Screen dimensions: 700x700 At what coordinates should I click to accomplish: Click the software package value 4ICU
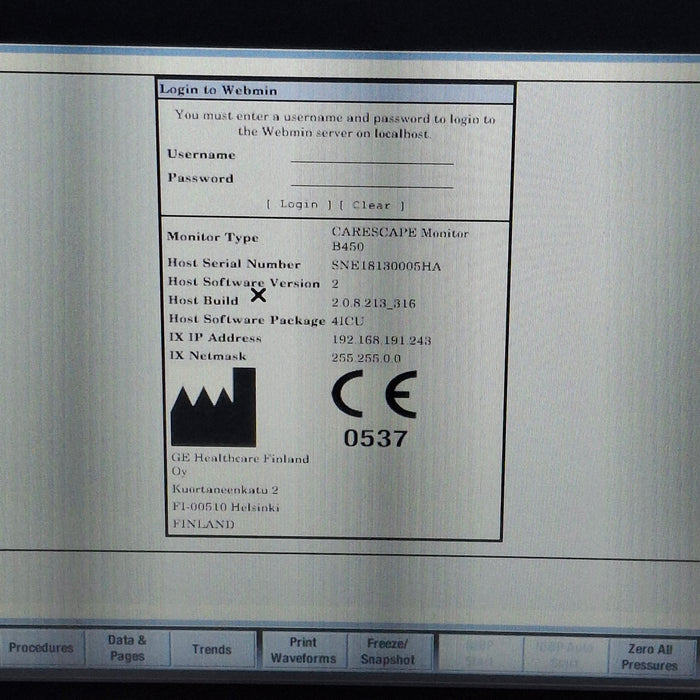coord(348,321)
